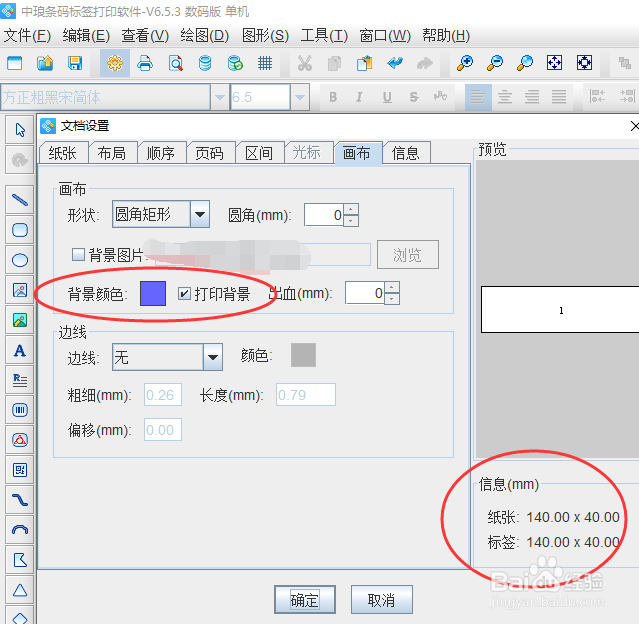The image size is (639, 624).
Task: Select the ellipse drawing tool
Action: (x=20, y=260)
